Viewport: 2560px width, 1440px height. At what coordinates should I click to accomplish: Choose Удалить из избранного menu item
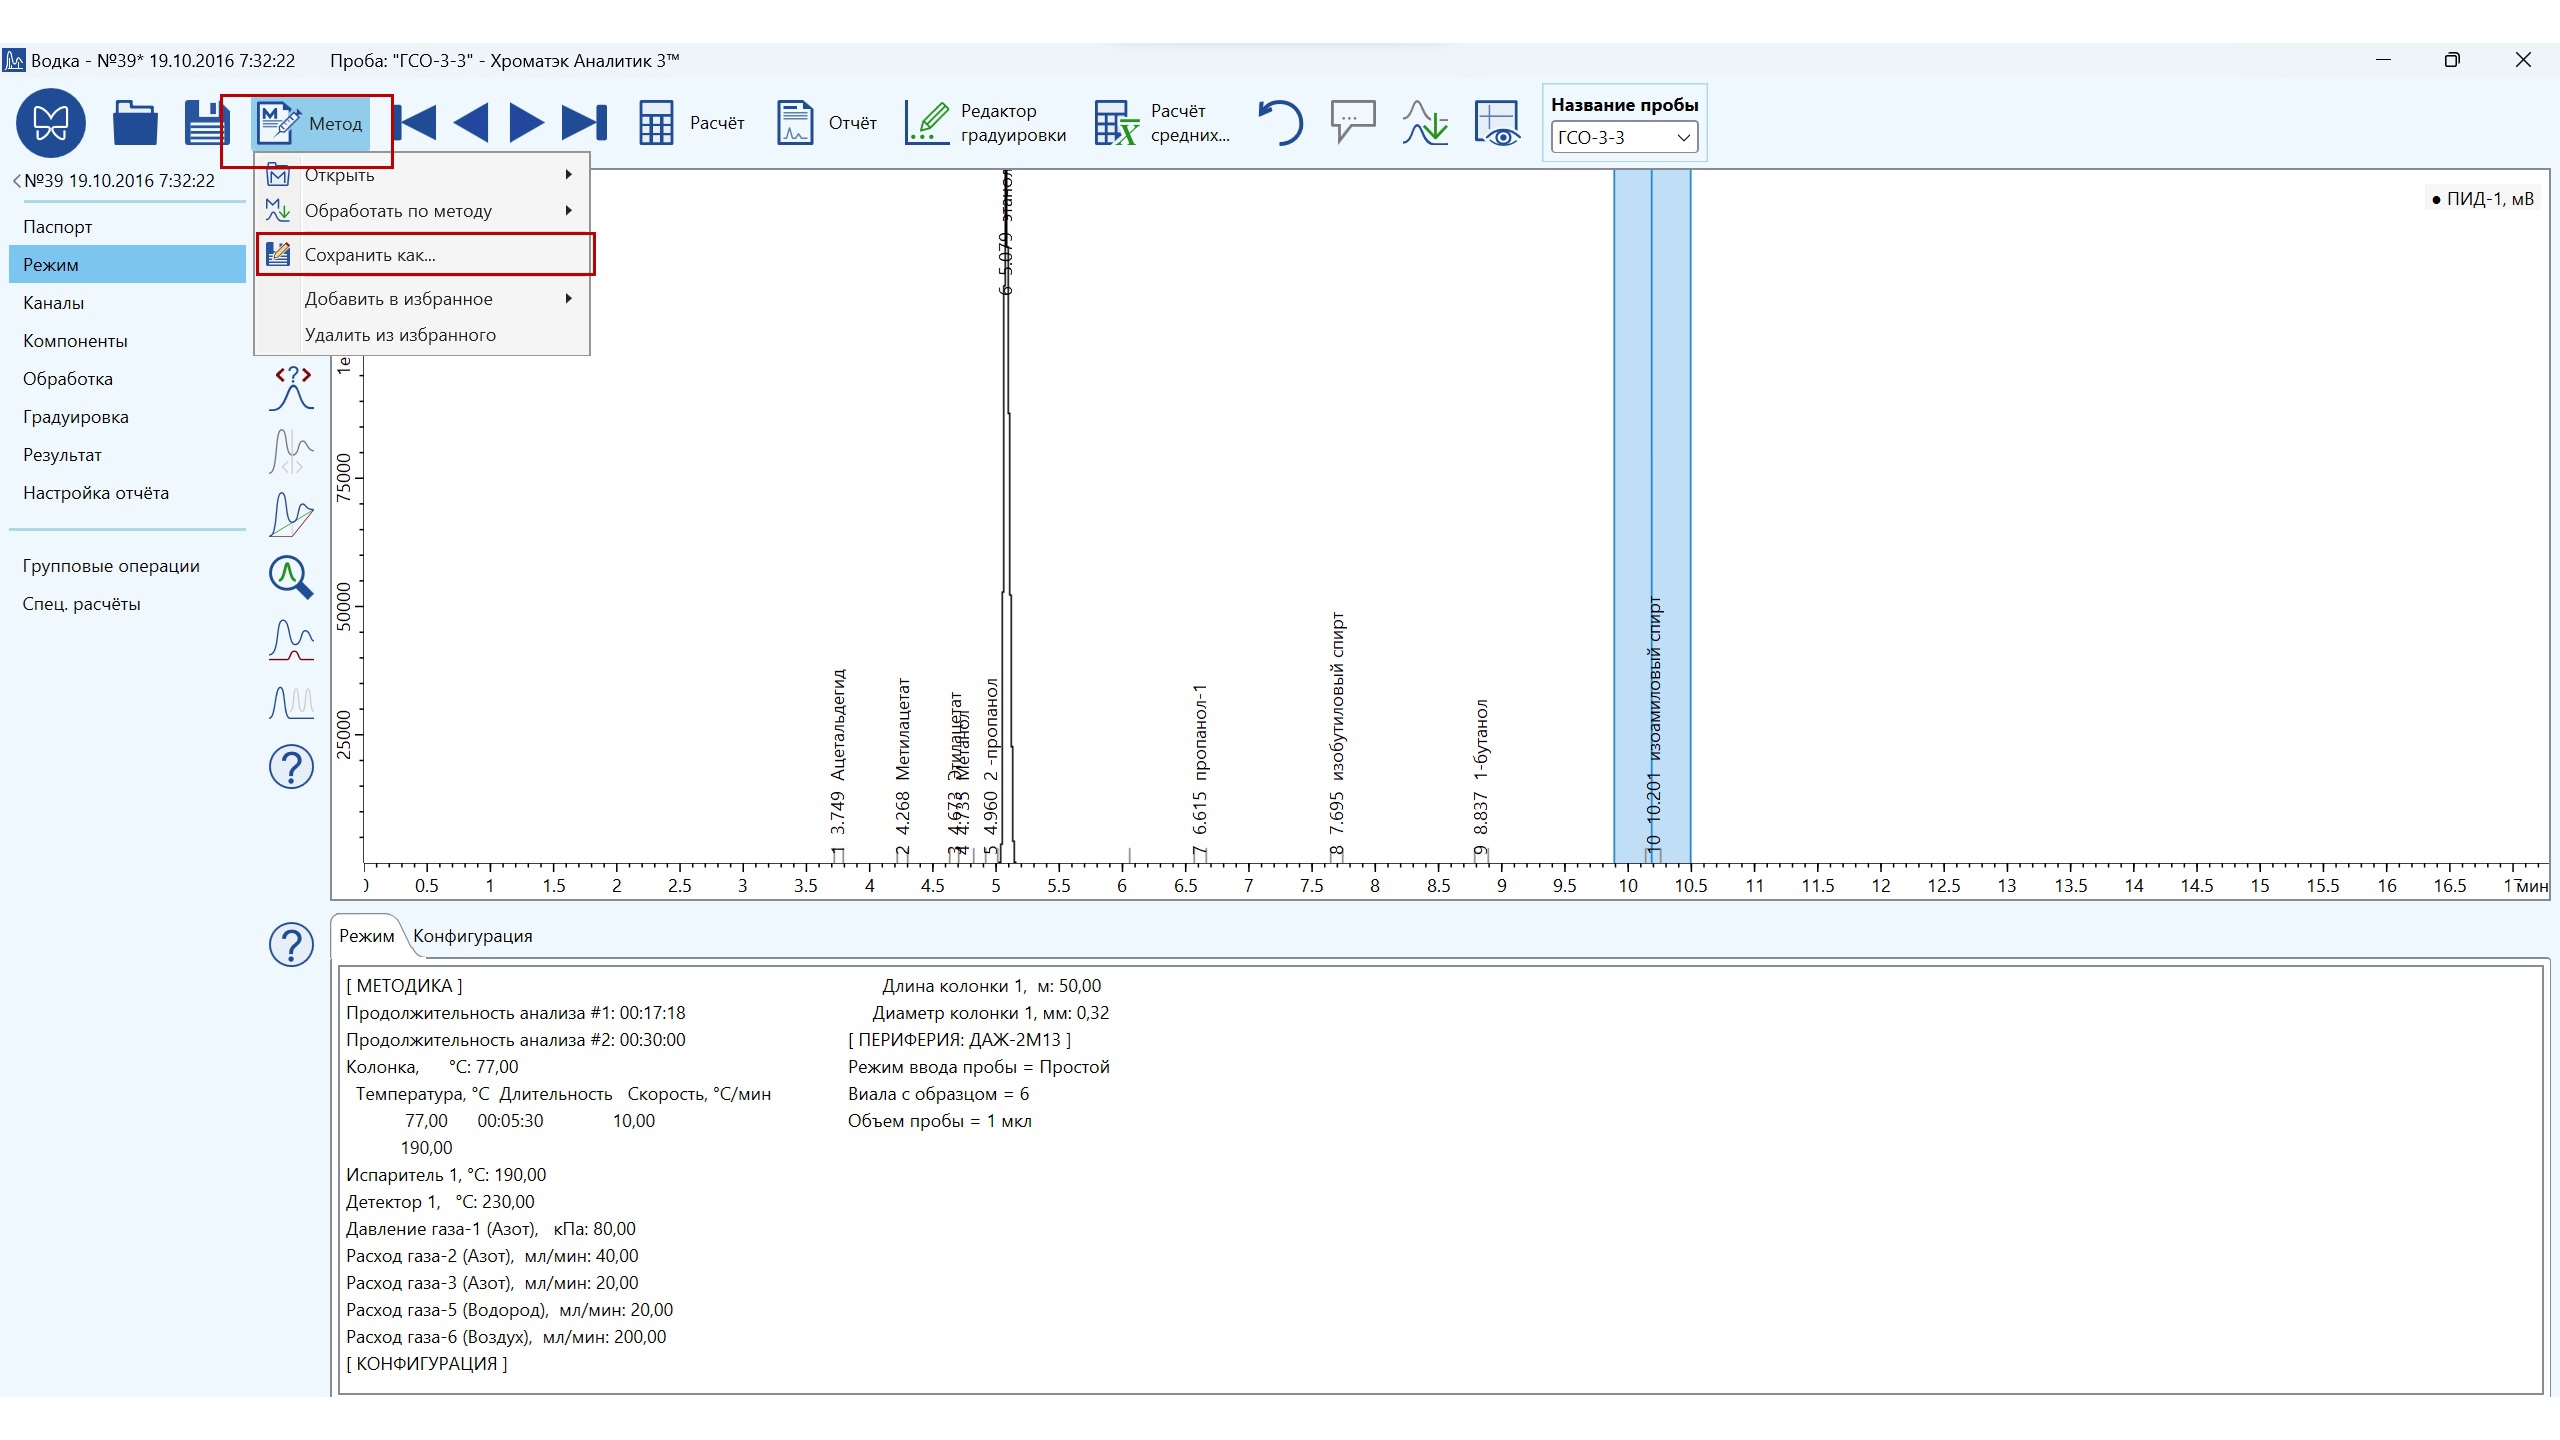[x=400, y=335]
